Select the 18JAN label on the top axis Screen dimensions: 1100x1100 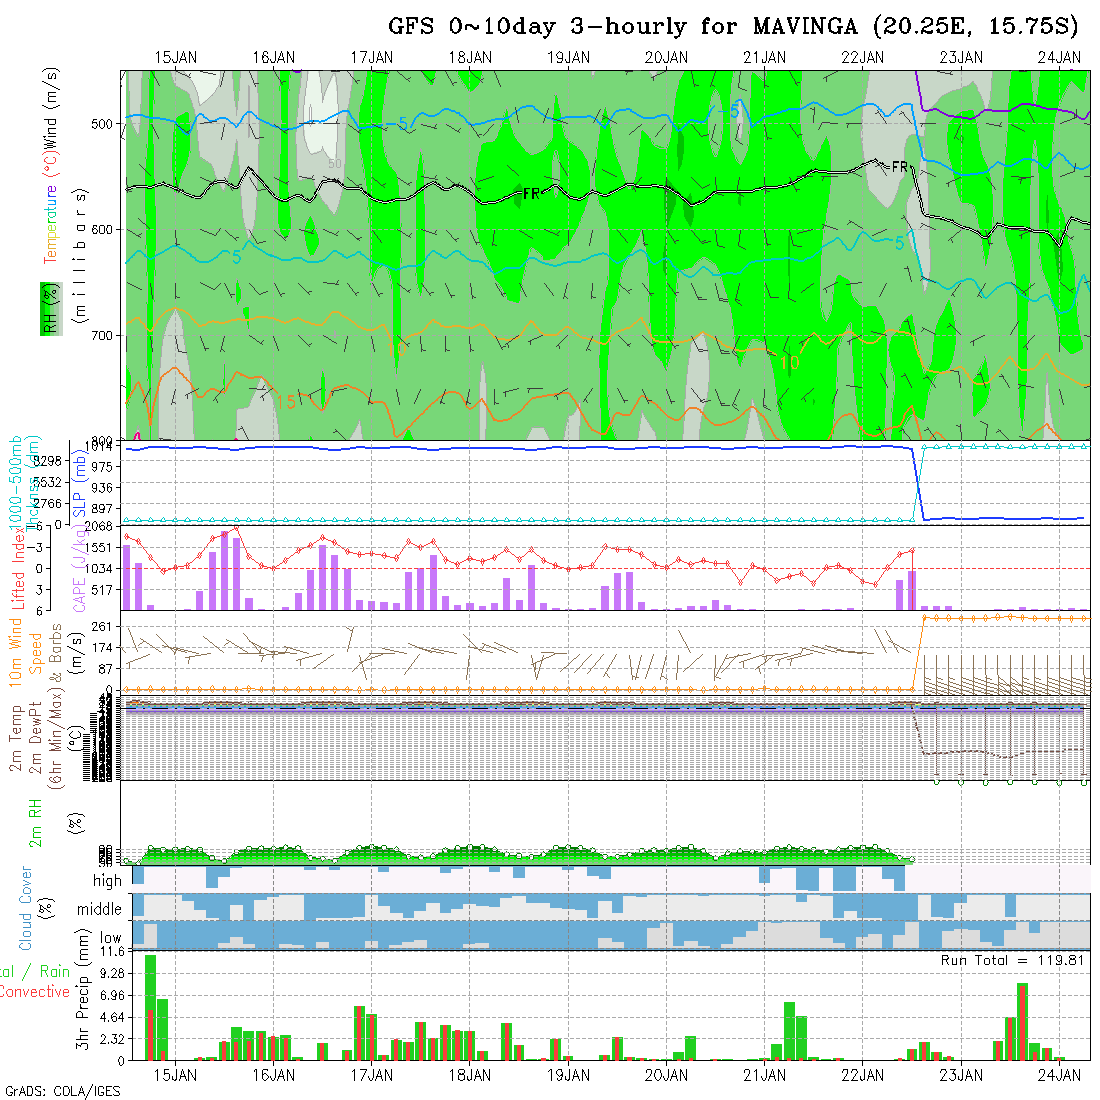[x=470, y=58]
